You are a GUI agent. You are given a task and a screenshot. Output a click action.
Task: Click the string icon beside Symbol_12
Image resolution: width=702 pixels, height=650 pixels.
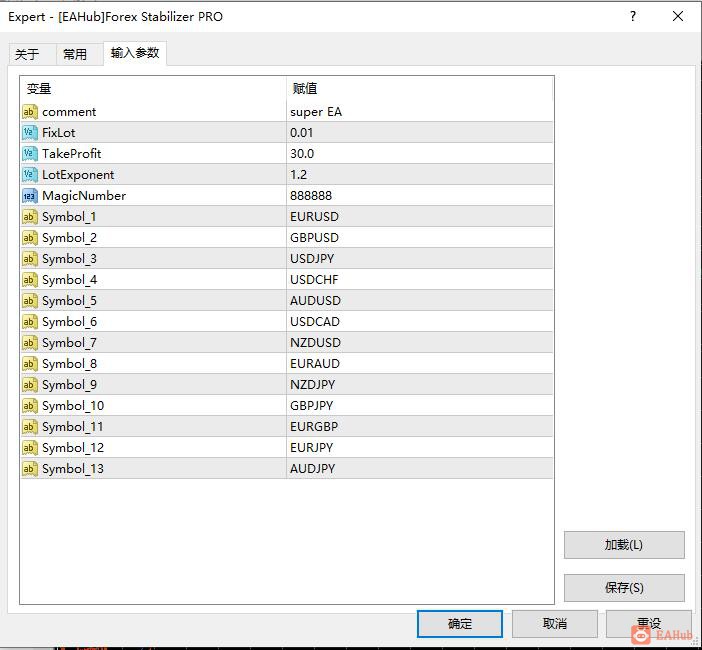(30, 448)
